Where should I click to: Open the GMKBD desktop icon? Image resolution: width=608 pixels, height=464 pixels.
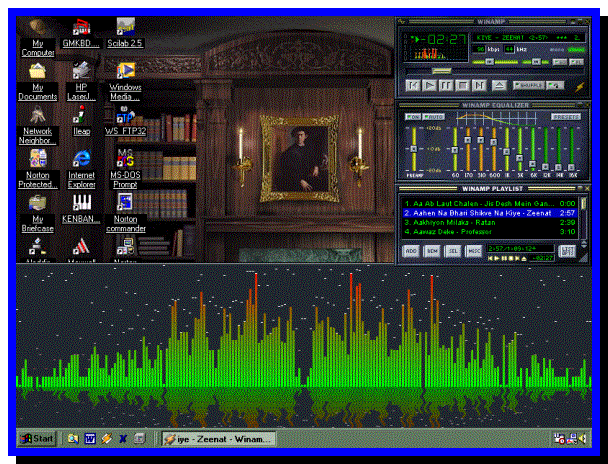(x=81, y=34)
